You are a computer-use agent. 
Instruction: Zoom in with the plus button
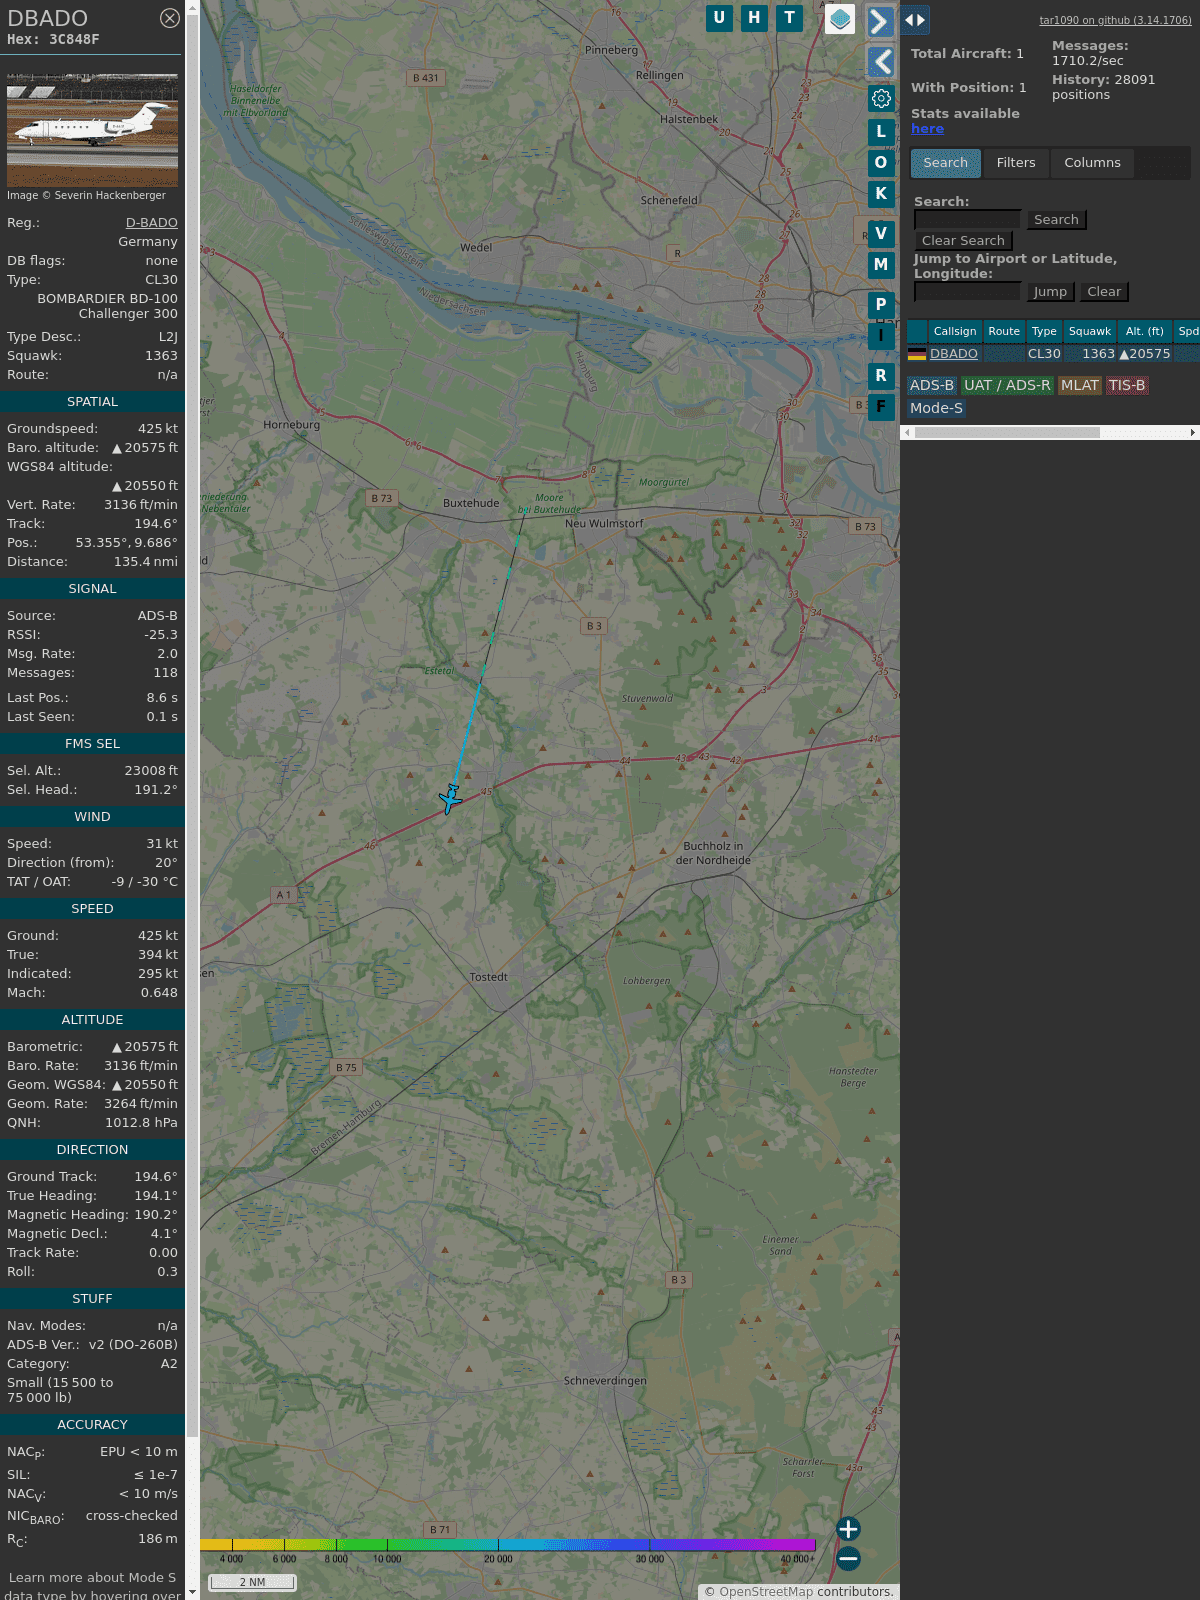point(848,1529)
